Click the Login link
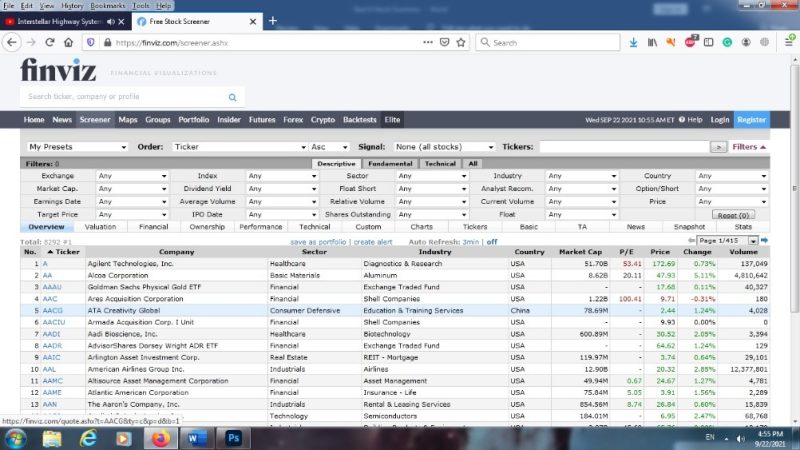Viewport: 800px width, 450px height. [x=719, y=119]
